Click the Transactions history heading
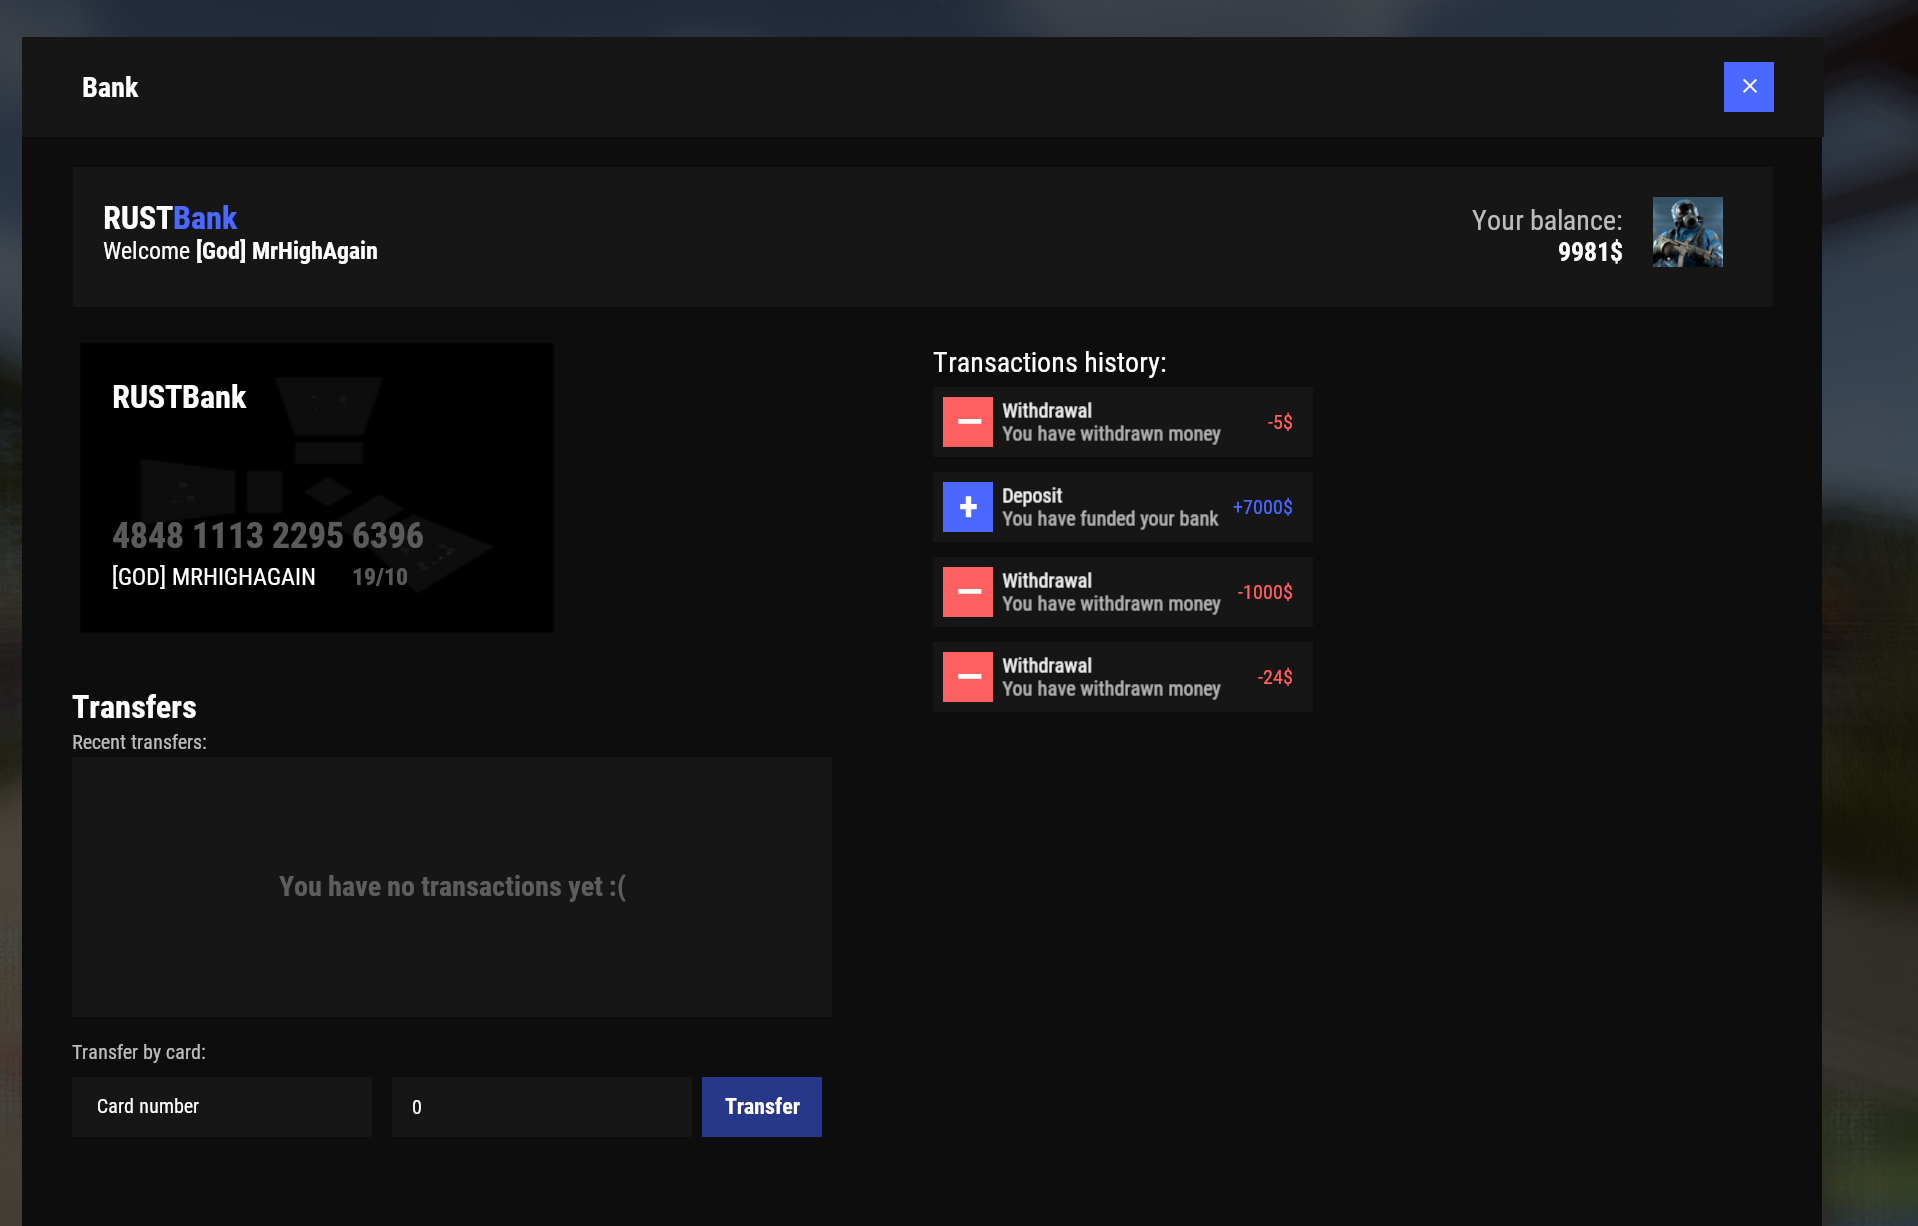The height and width of the screenshot is (1226, 1918). (x=1049, y=362)
